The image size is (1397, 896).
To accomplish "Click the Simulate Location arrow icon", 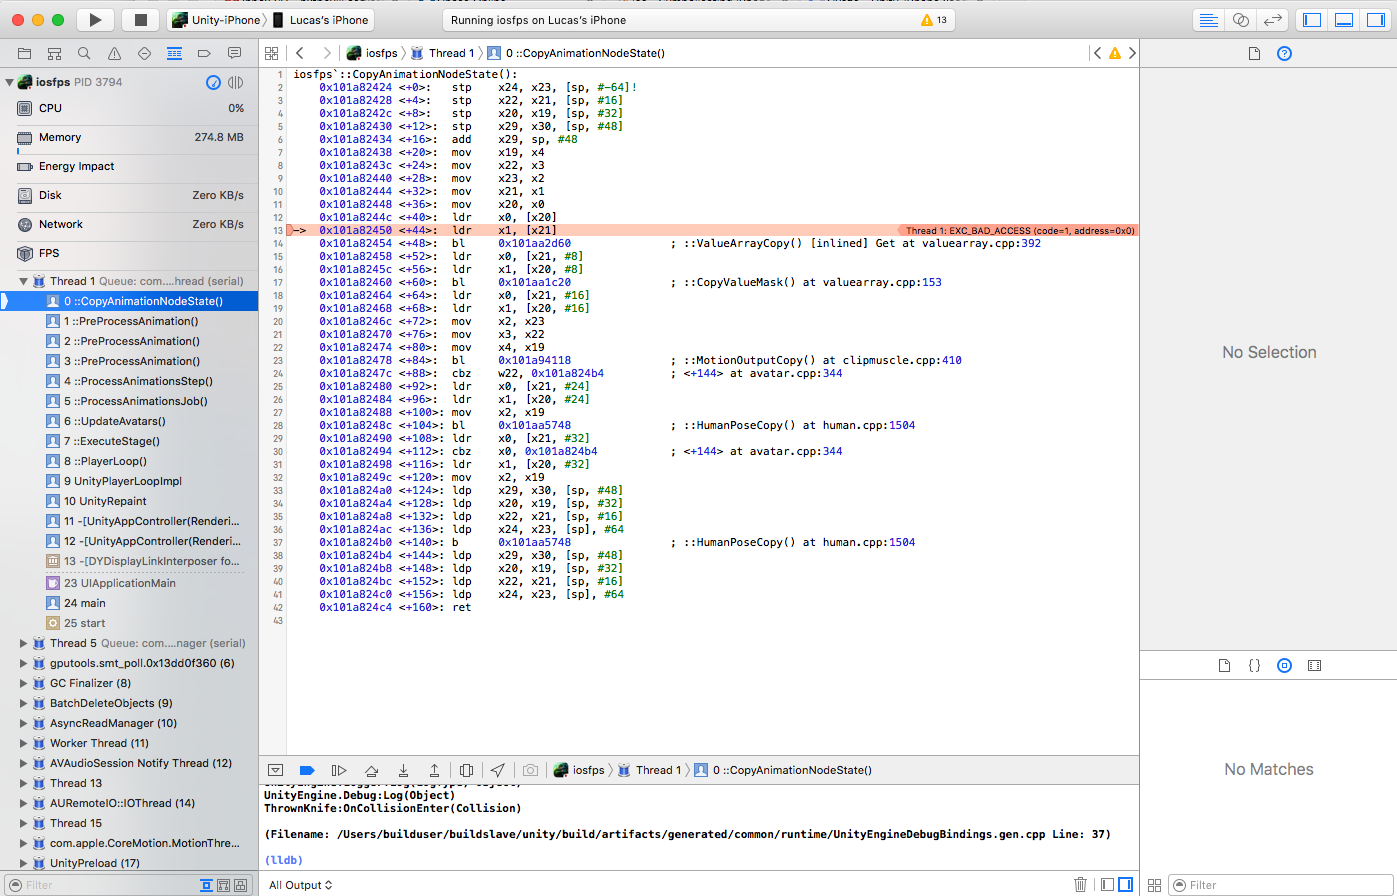I will 498,770.
